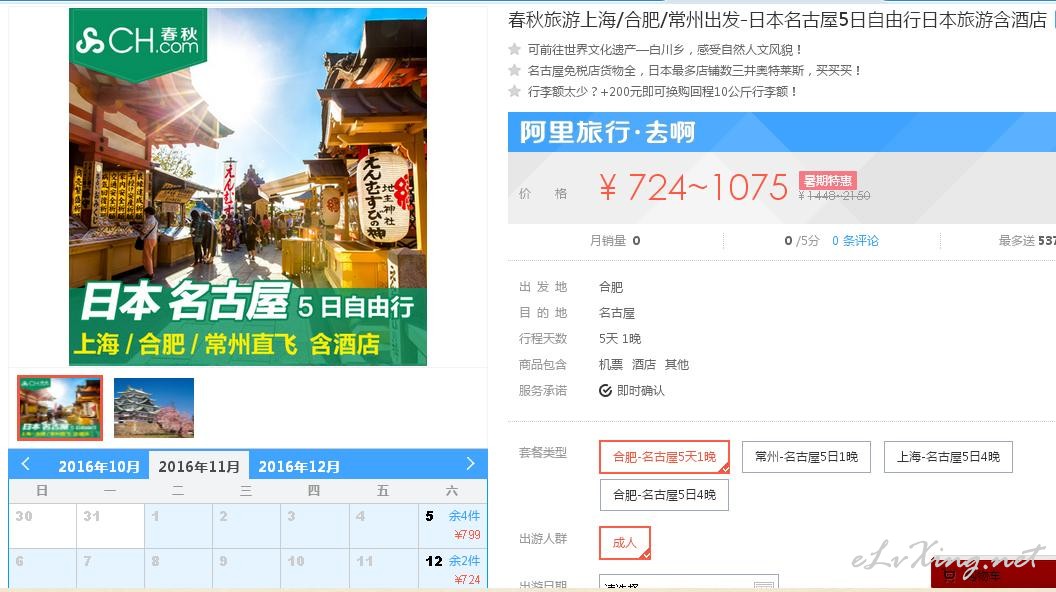
Task: Choose package 合肥-名古屋5天1晚
Action: tap(664, 457)
